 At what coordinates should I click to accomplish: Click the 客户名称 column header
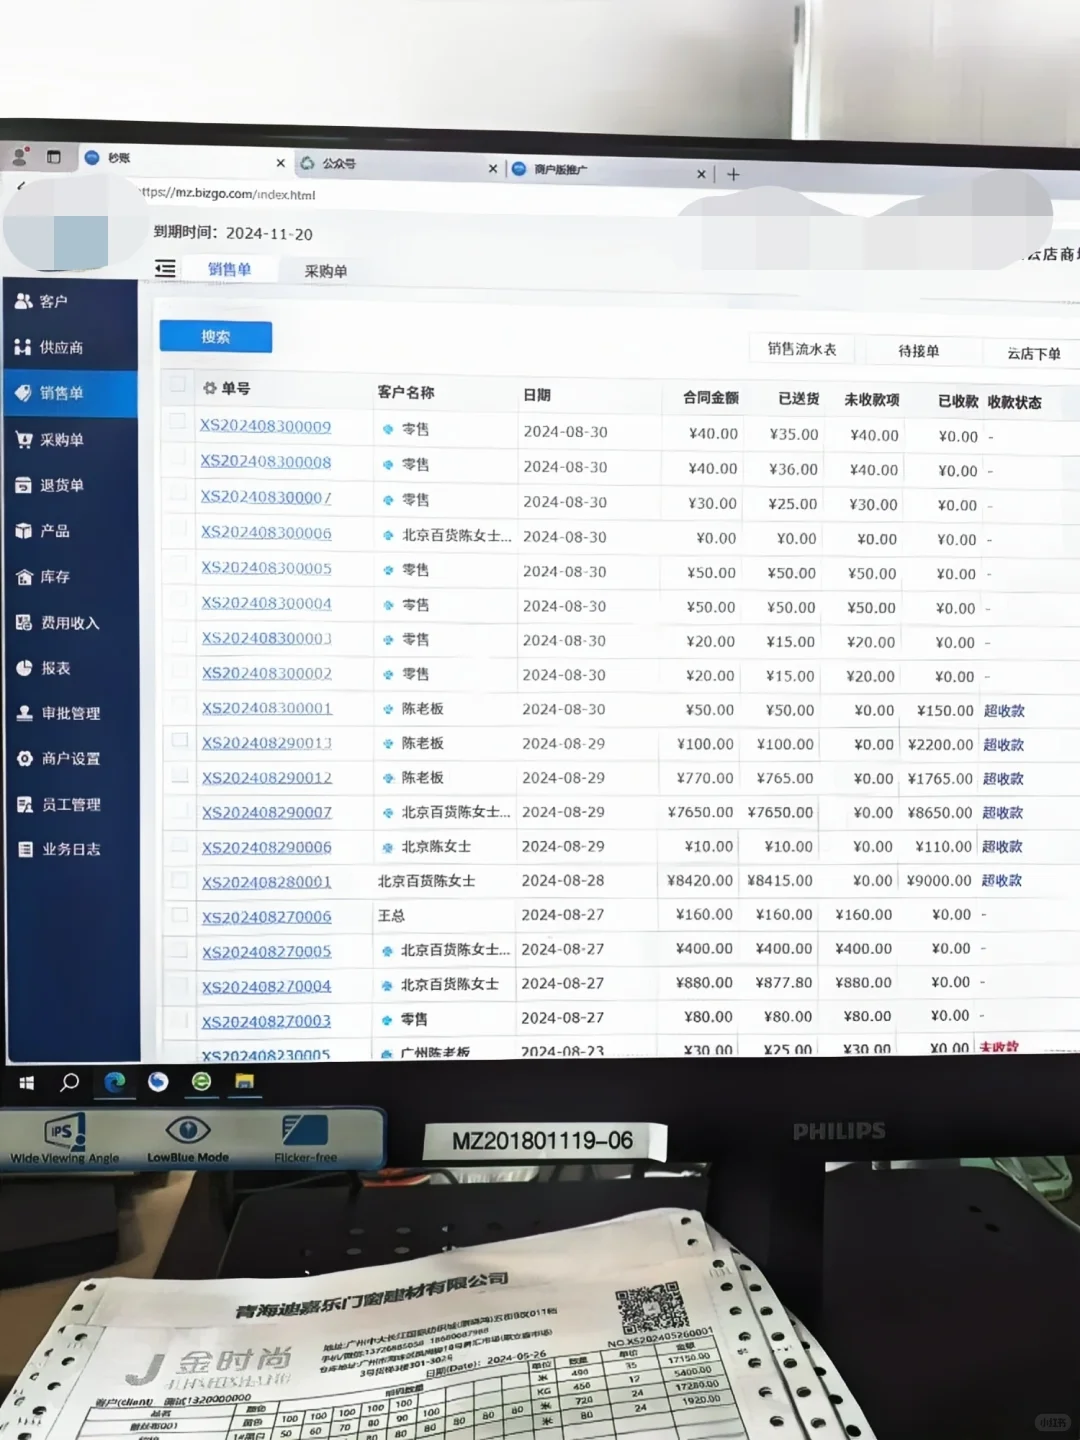[406, 392]
